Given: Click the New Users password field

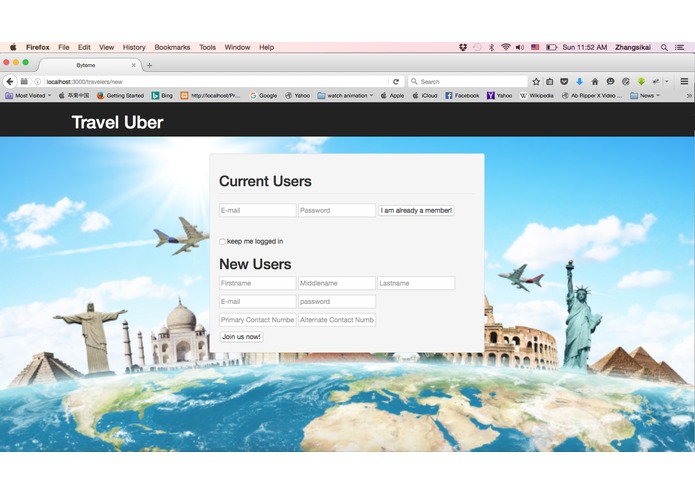Looking at the screenshot, I should pos(337,302).
